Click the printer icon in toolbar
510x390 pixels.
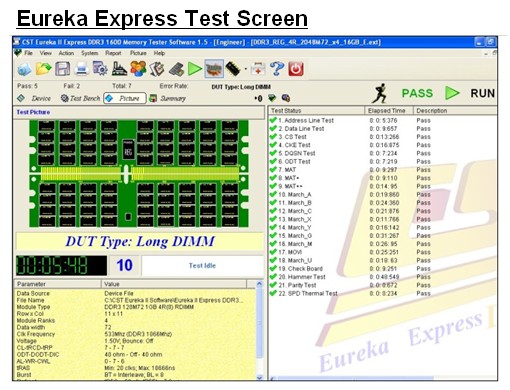(x=81, y=69)
